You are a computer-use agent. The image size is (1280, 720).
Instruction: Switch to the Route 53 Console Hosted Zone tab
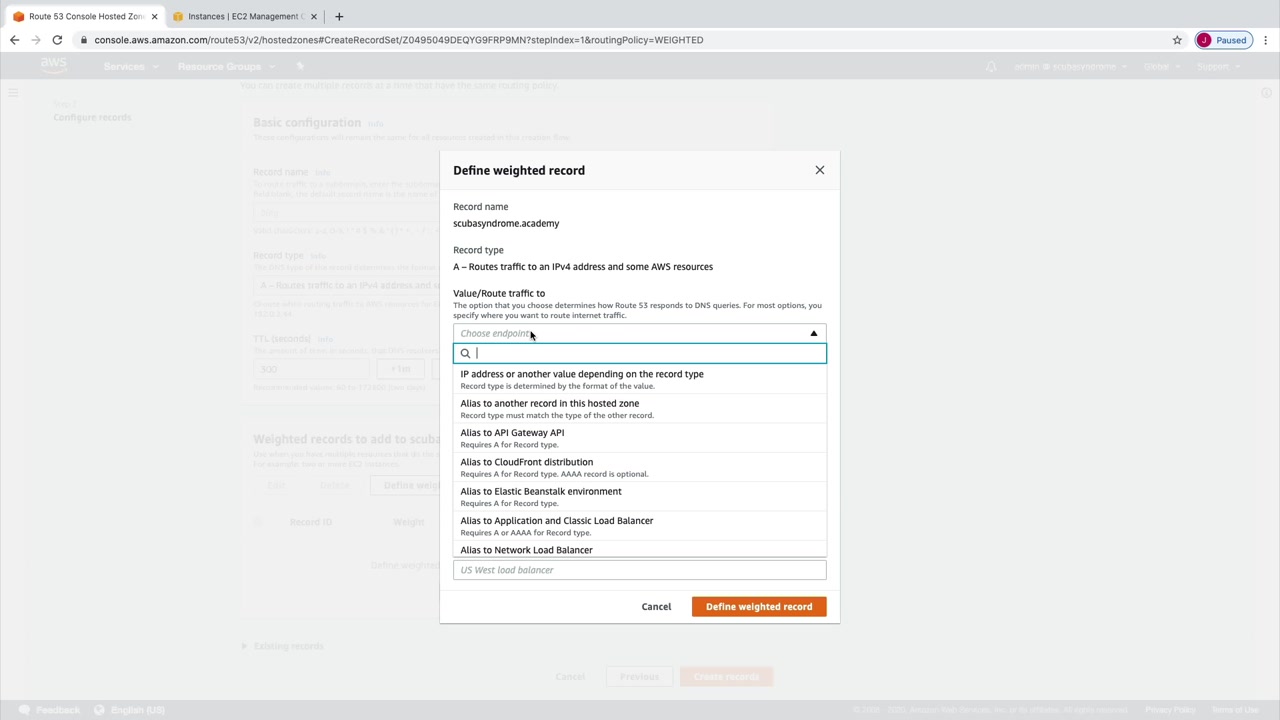[85, 16]
